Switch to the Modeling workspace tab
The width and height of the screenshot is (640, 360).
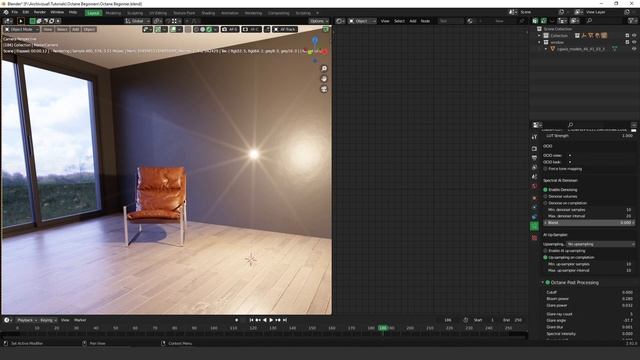(113, 13)
